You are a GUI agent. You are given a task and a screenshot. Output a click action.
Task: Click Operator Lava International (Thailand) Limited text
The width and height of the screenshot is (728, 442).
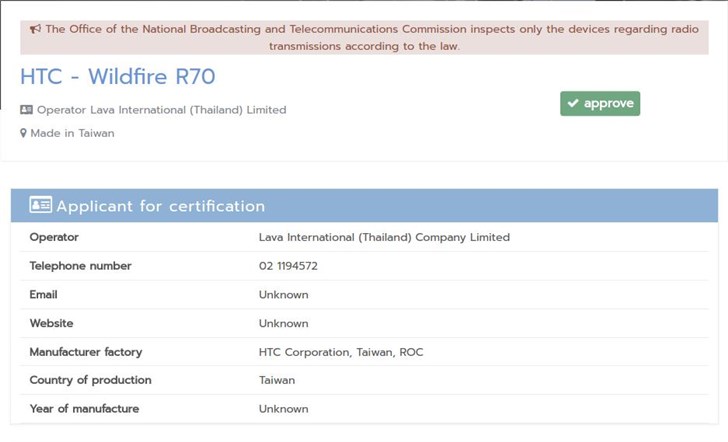click(162, 110)
